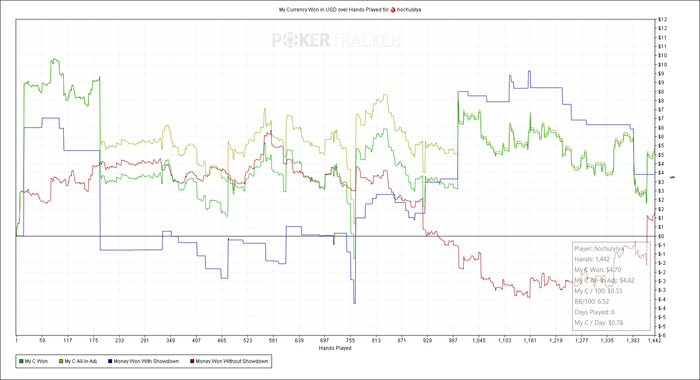Click the x-axis tick label 1,161
This screenshot has height=380, width=700.
(531, 341)
